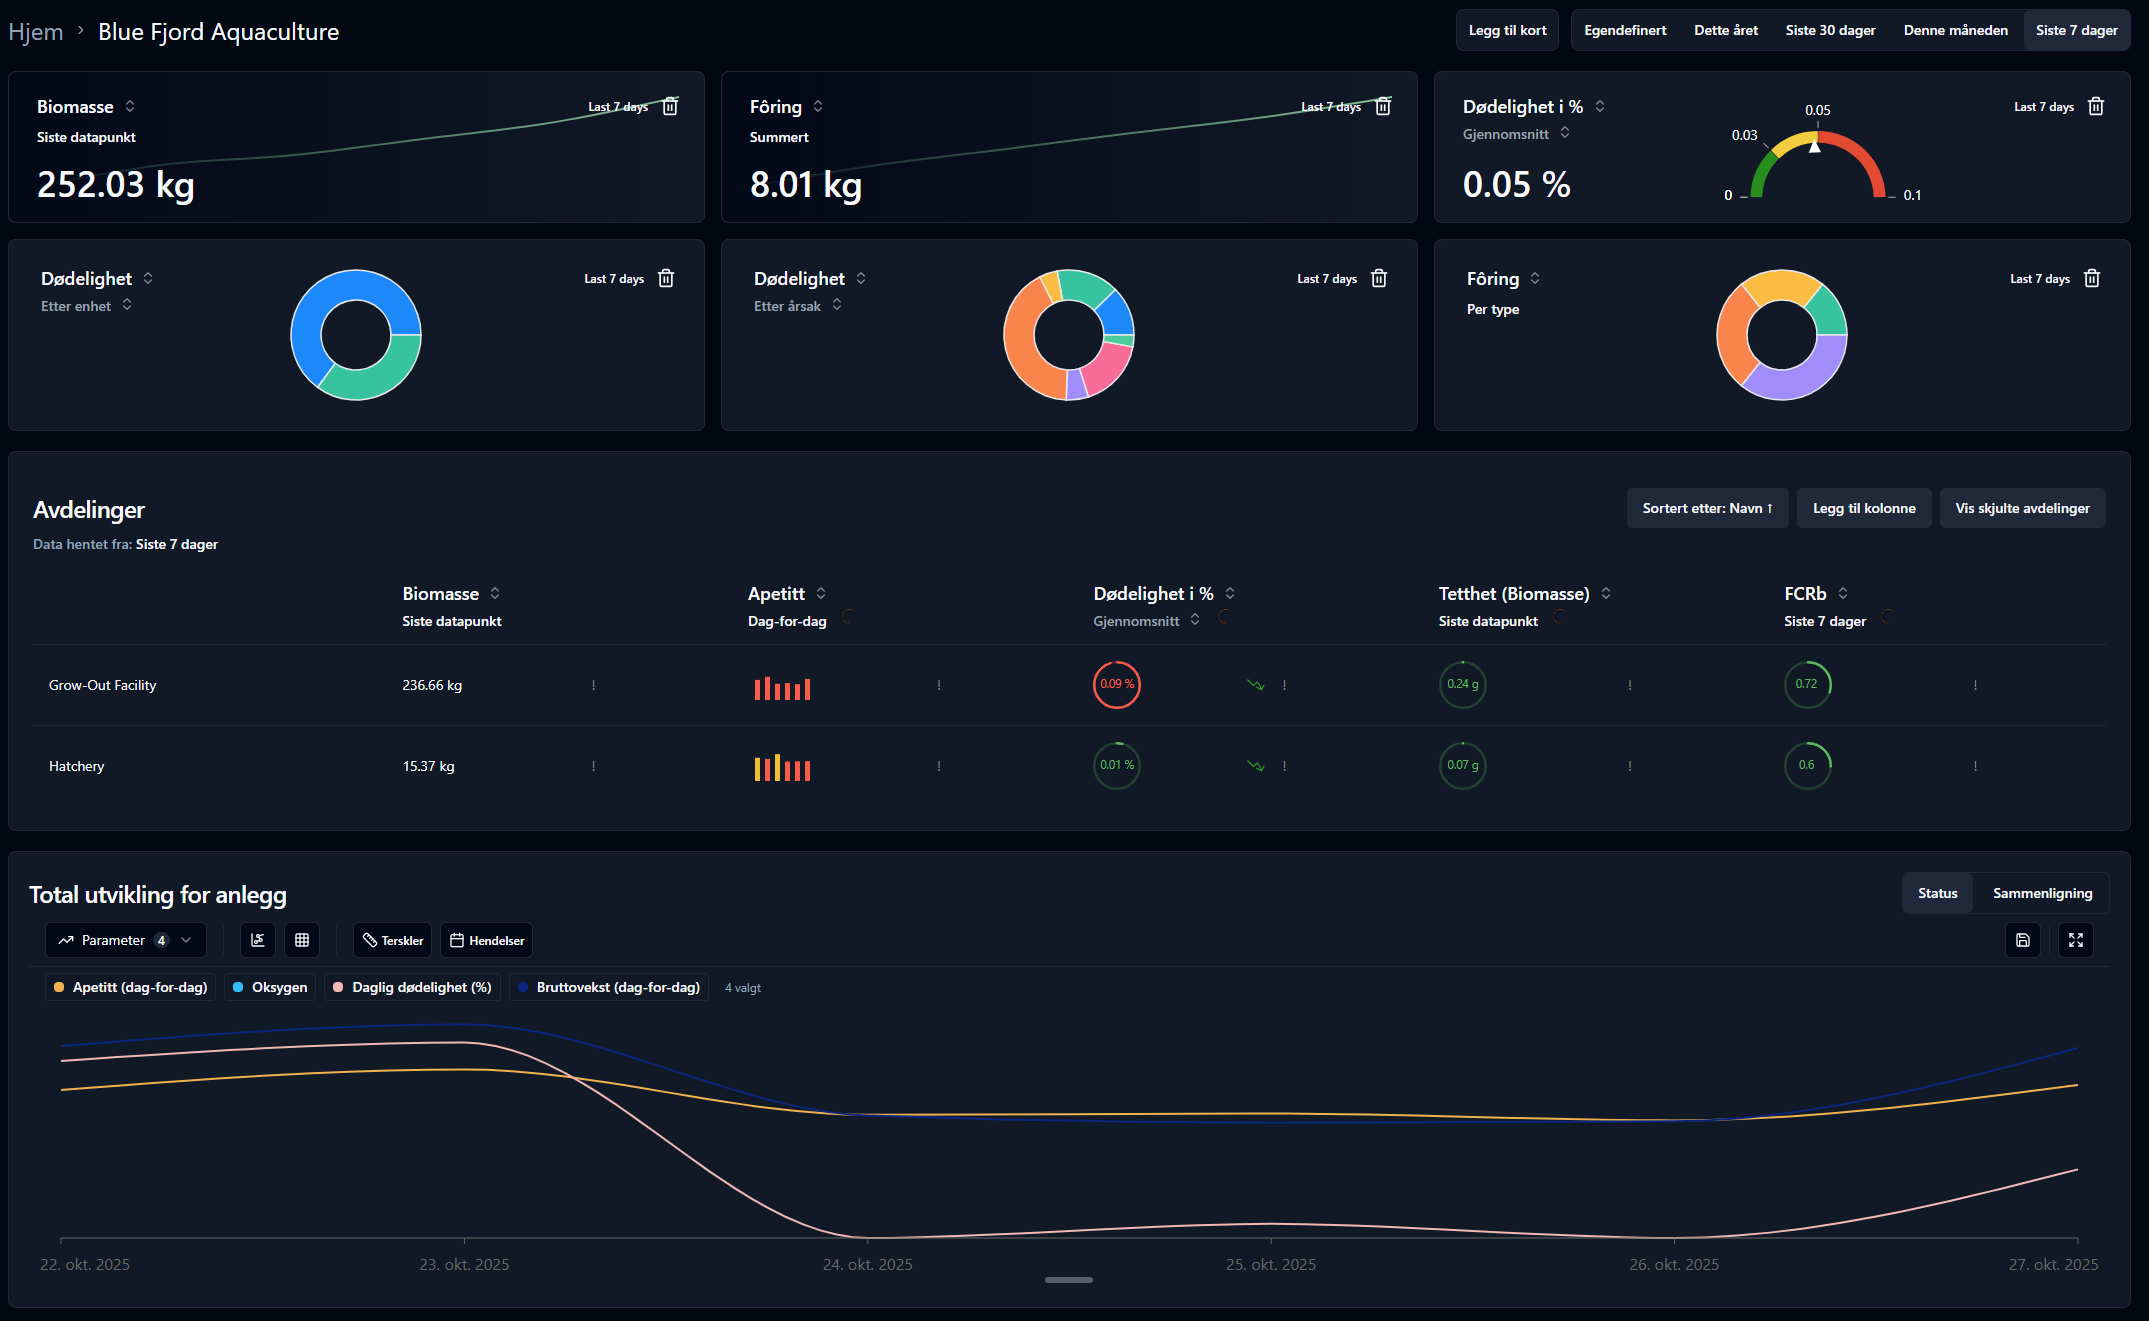Click Vis skjulte avdelinger button
Image resolution: width=2149 pixels, height=1321 pixels.
tap(2022, 508)
